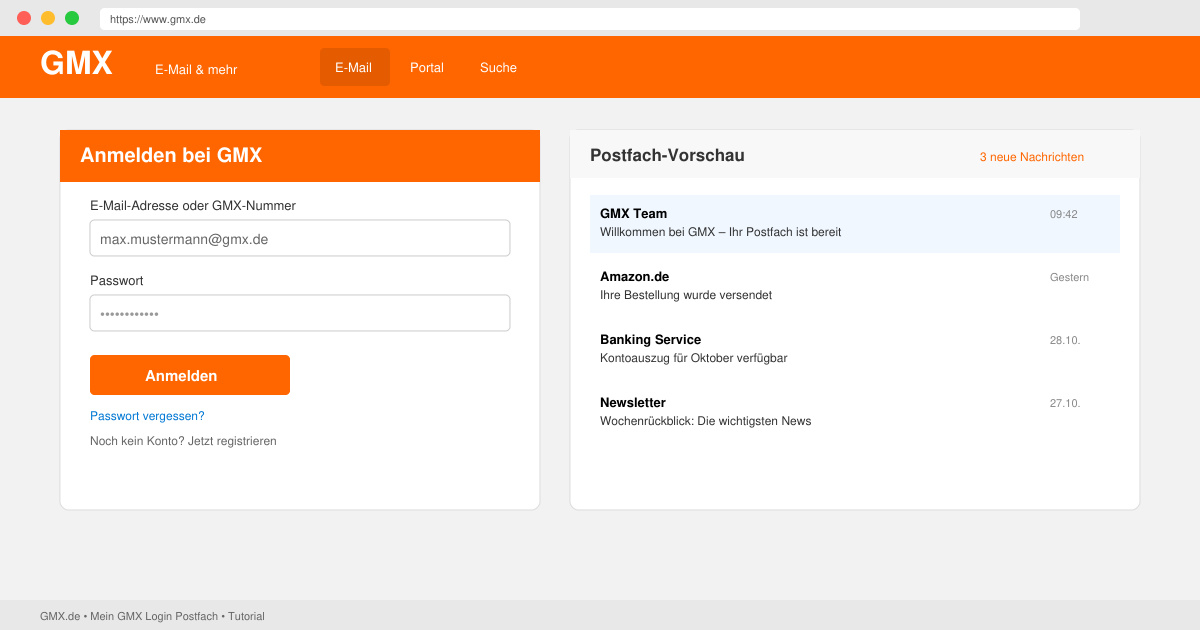Open the Amazon.de message
Image resolution: width=1200 pixels, height=630 pixels.
(x=855, y=286)
